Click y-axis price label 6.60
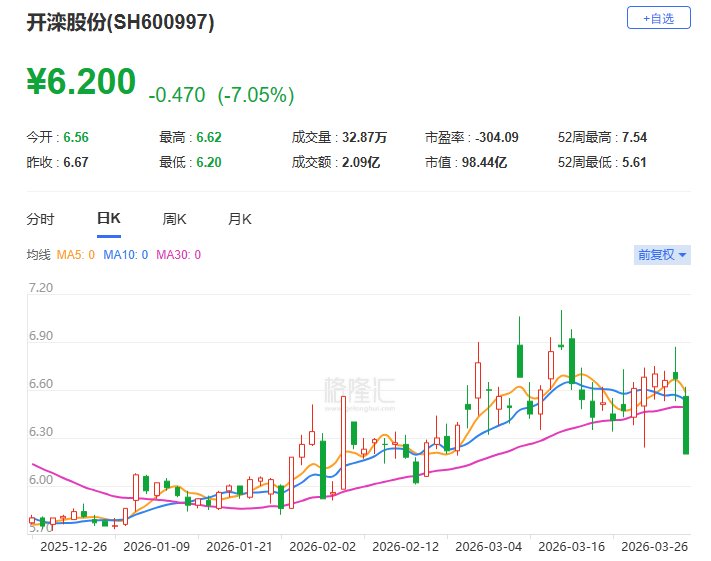Viewport: 711px width, 561px height. point(41,384)
